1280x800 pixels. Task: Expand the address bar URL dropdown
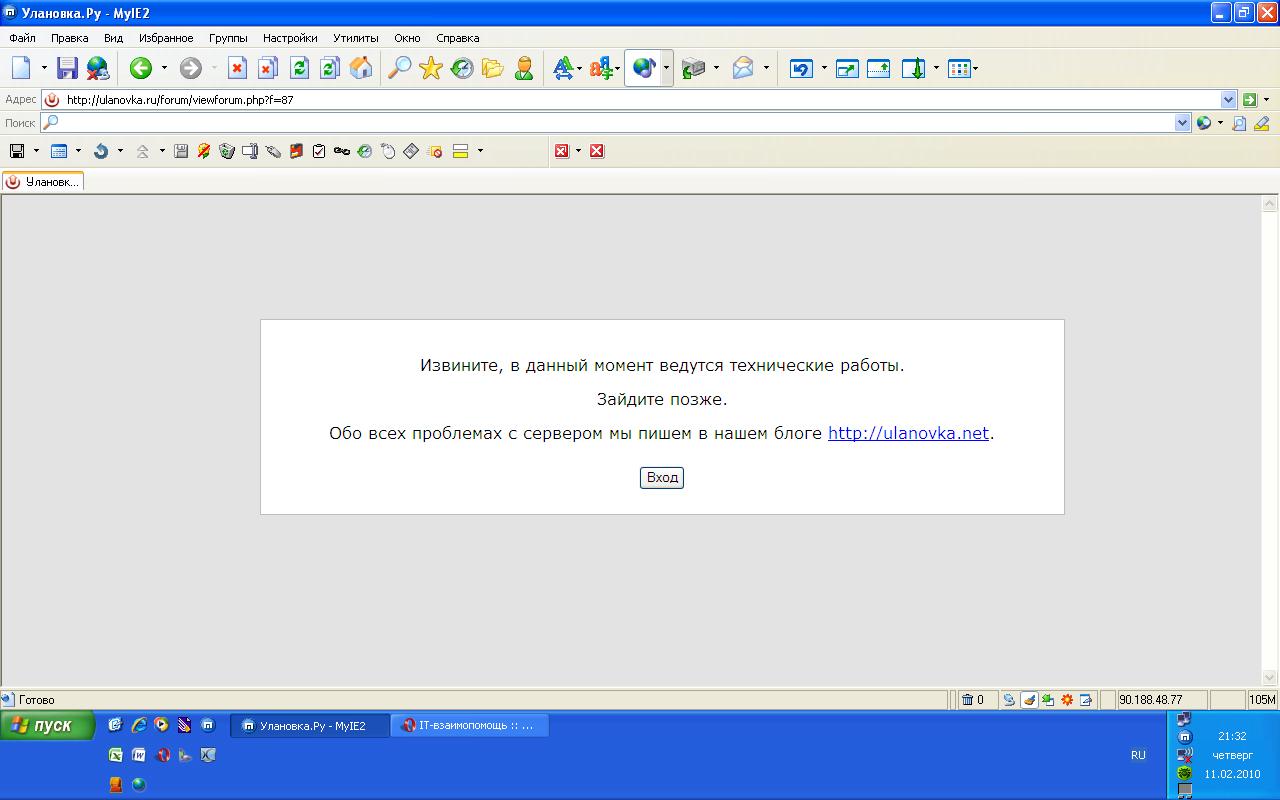click(1228, 100)
